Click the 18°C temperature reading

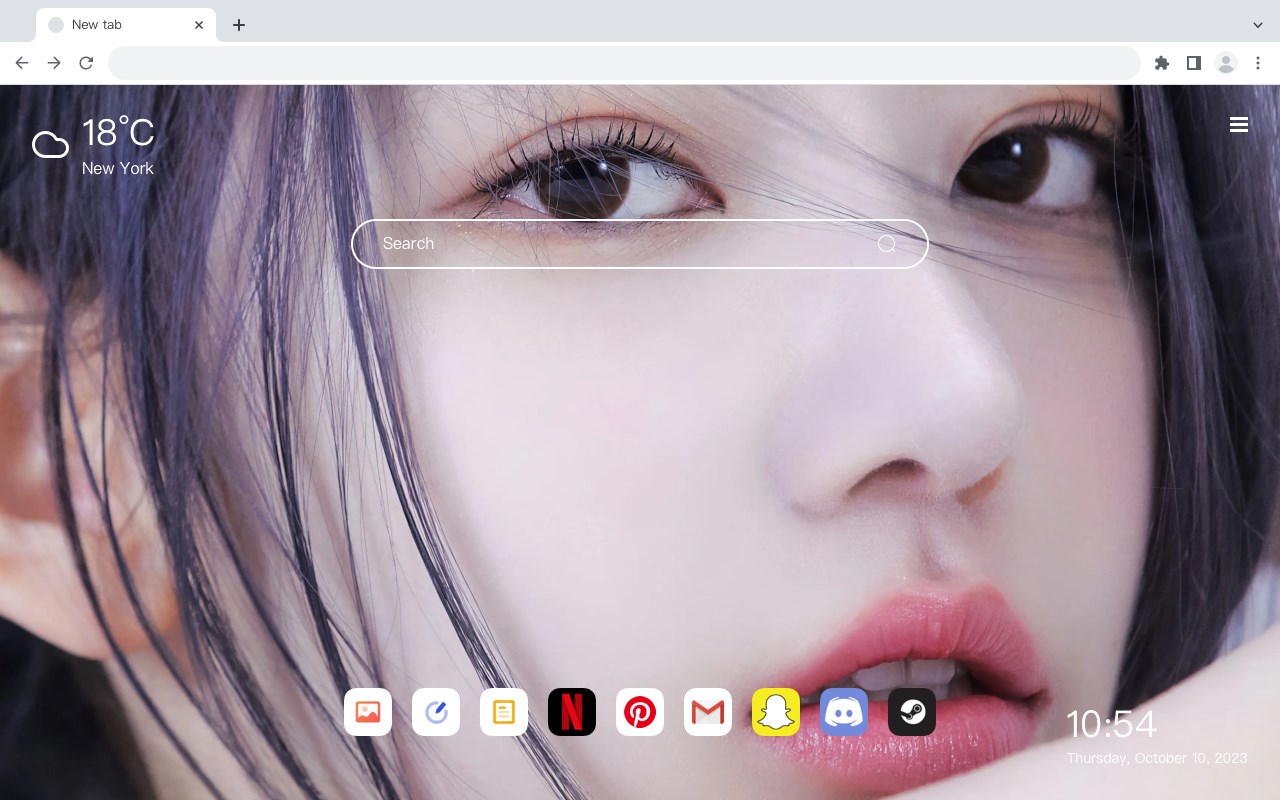click(x=118, y=133)
